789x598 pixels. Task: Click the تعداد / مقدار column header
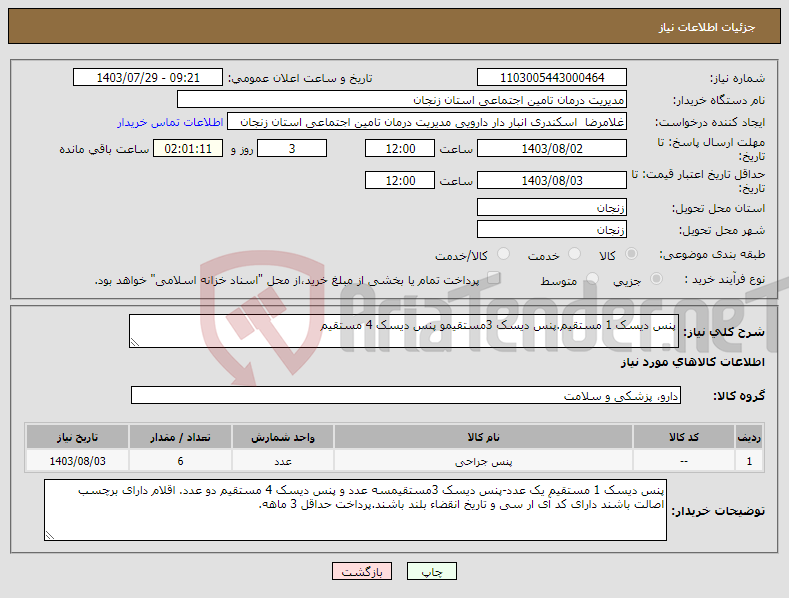(180, 437)
